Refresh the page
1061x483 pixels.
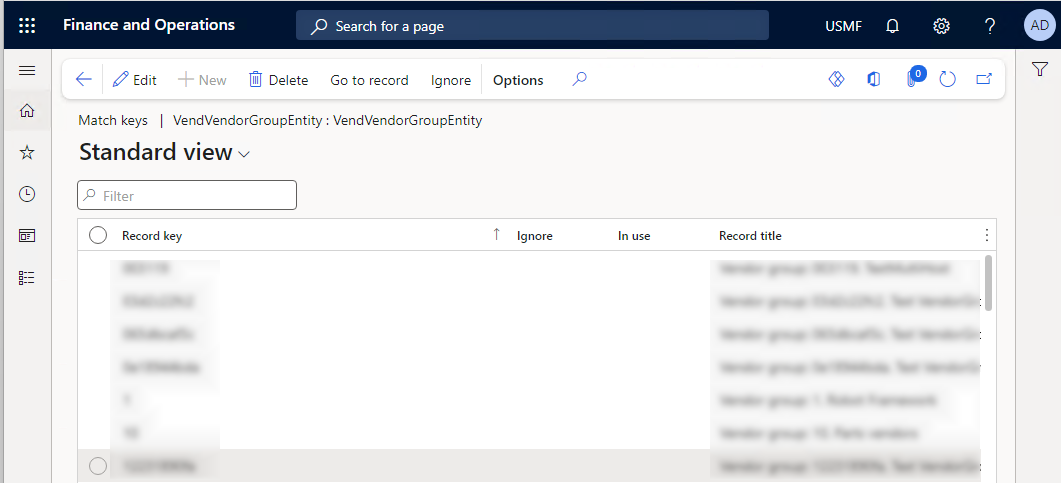pyautogui.click(x=947, y=79)
